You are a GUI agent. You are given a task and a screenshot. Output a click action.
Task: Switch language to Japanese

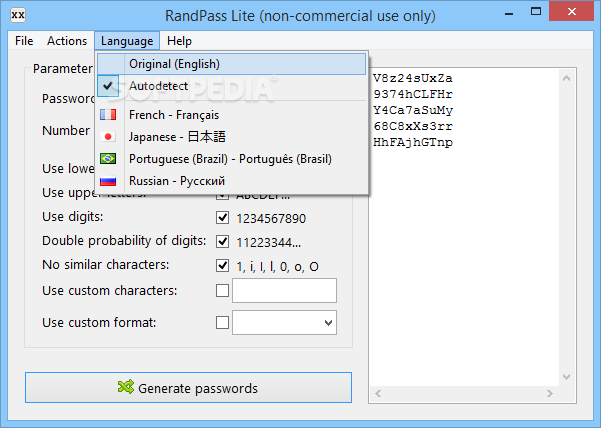232,136
